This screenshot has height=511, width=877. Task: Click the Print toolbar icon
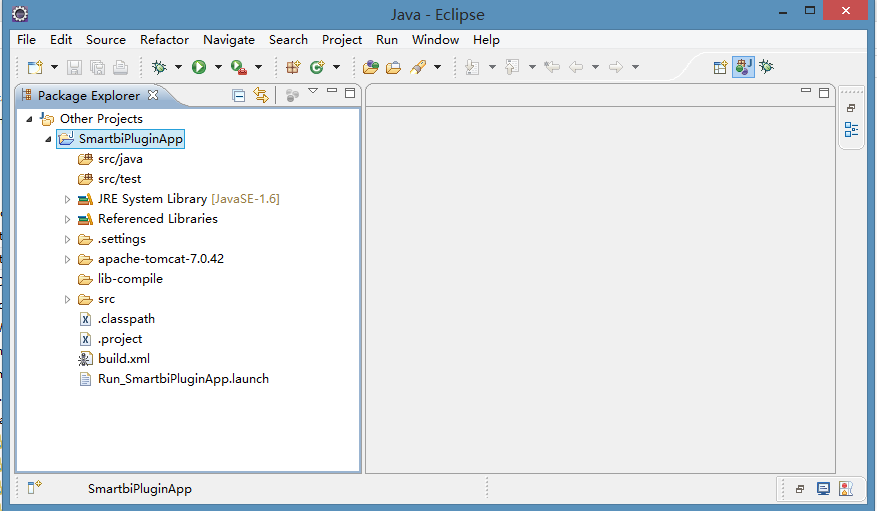pyautogui.click(x=120, y=67)
